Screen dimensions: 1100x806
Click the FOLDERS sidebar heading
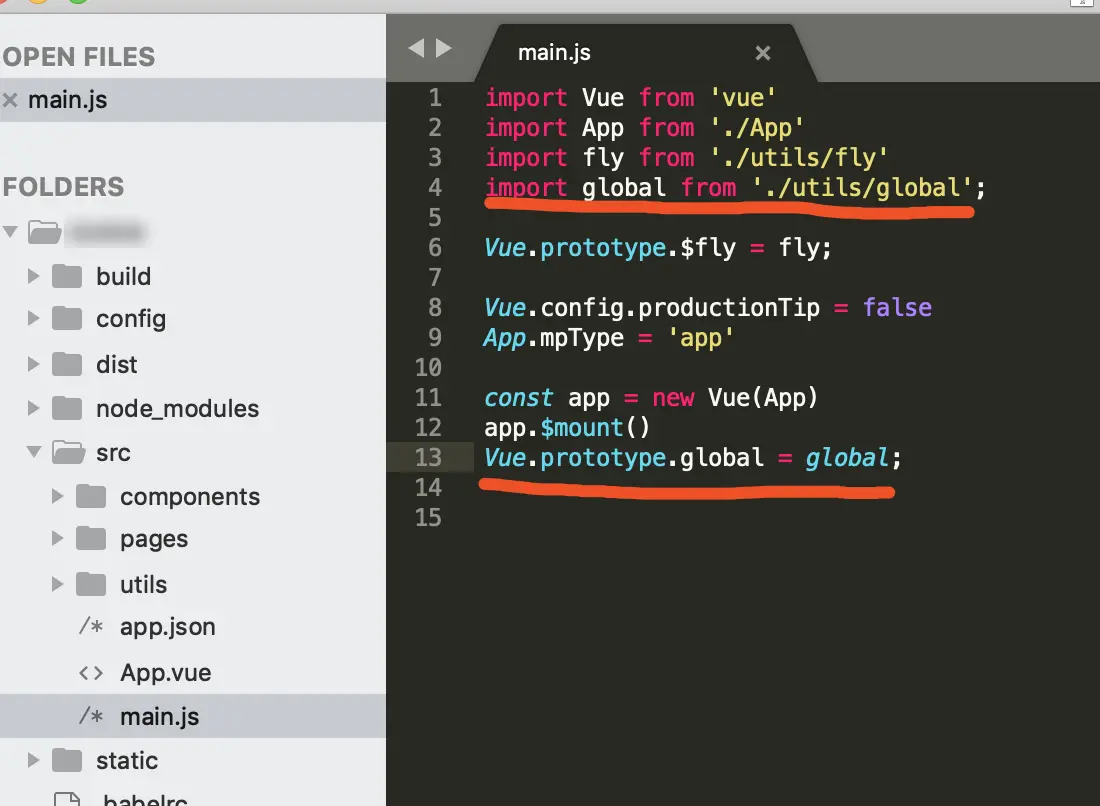pyautogui.click(x=63, y=187)
